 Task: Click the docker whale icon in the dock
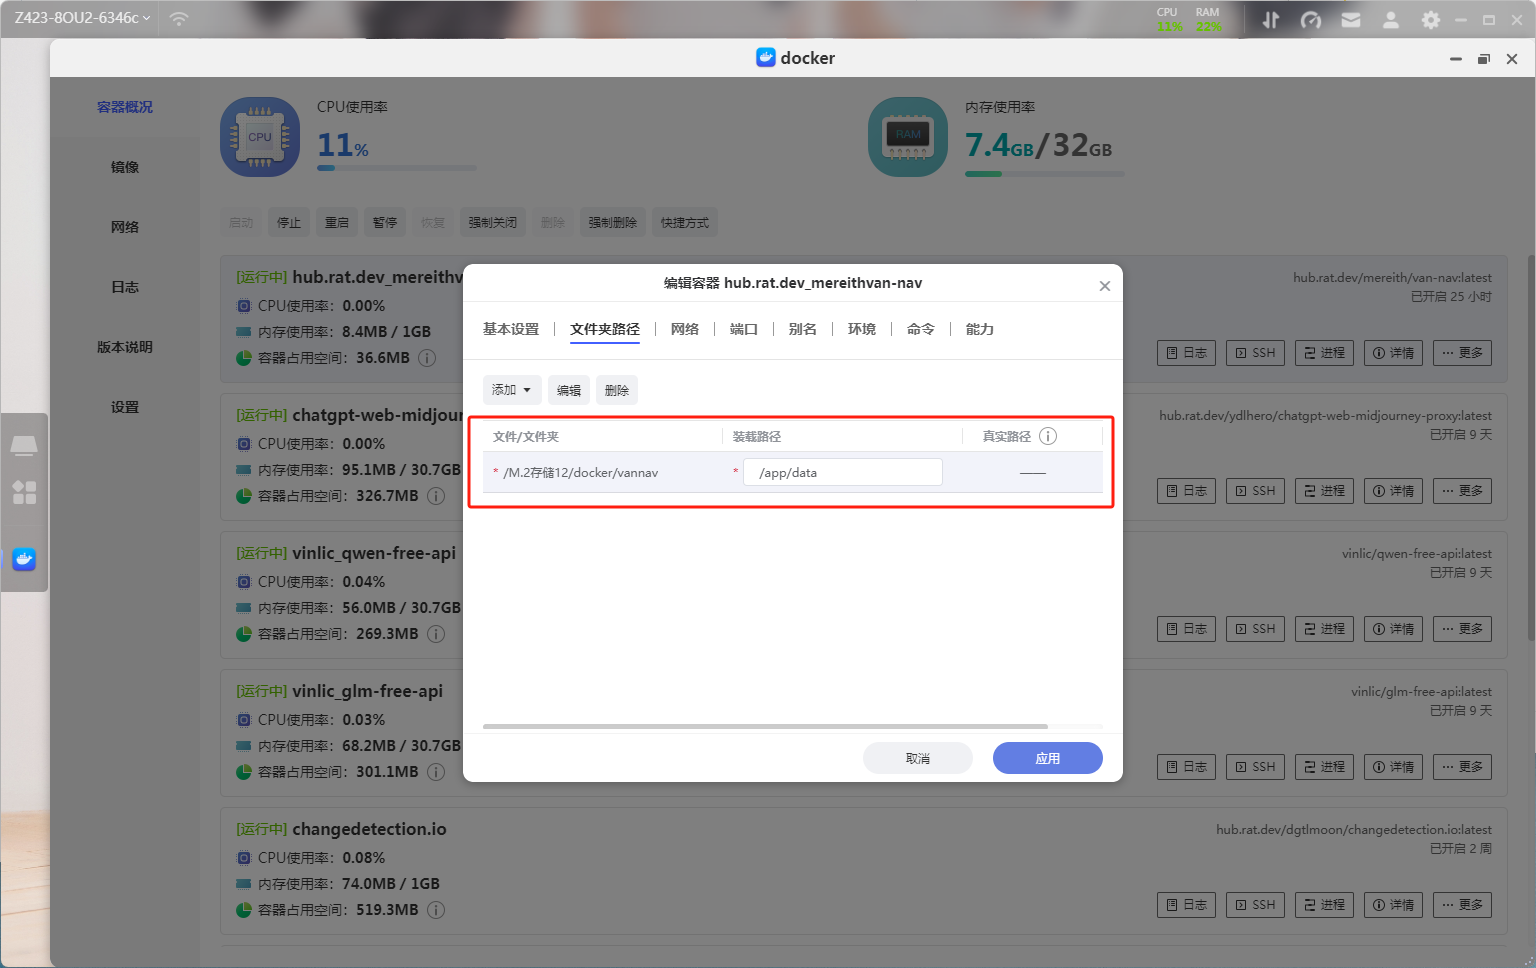tap(24, 559)
